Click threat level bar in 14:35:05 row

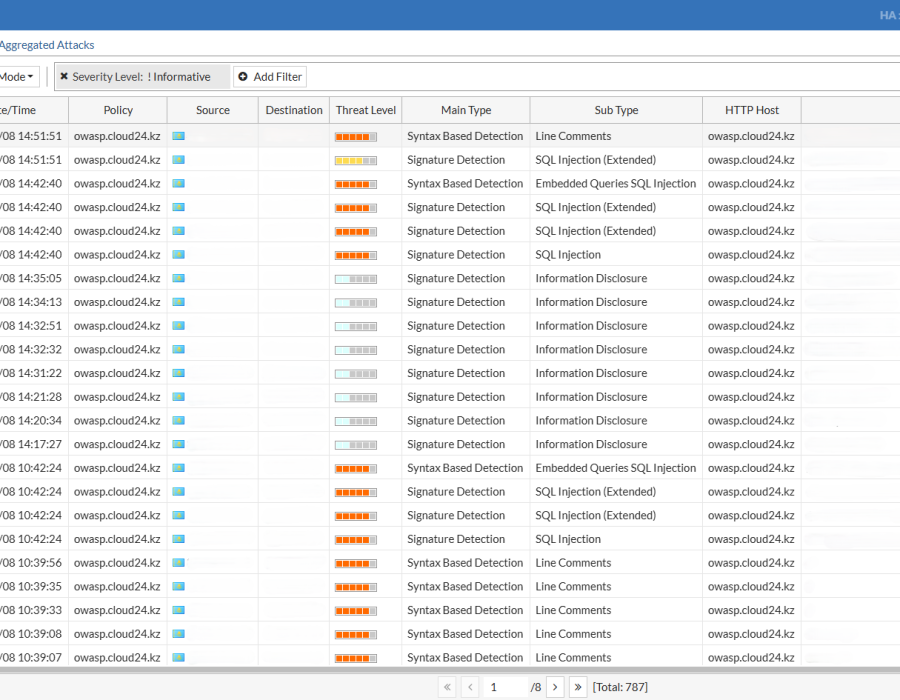[356, 279]
